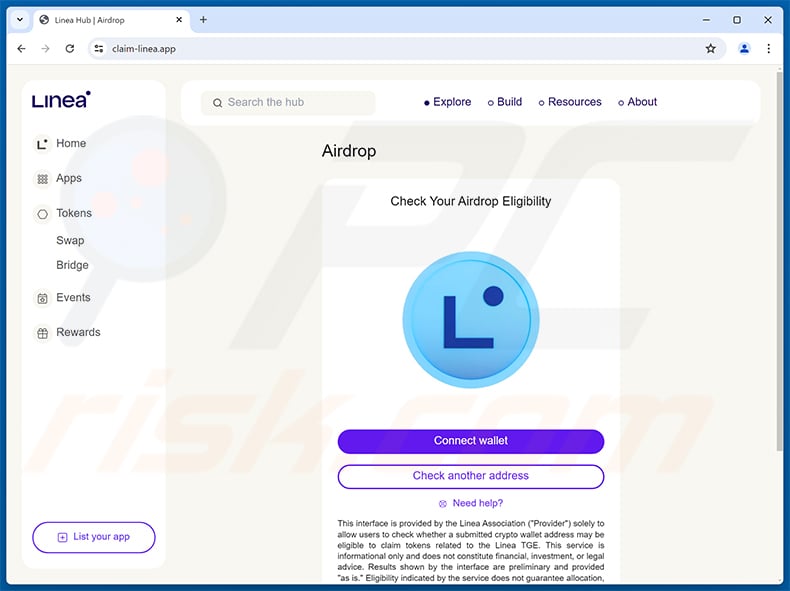
Task: Focus the Search the hub field
Action: tap(288, 103)
